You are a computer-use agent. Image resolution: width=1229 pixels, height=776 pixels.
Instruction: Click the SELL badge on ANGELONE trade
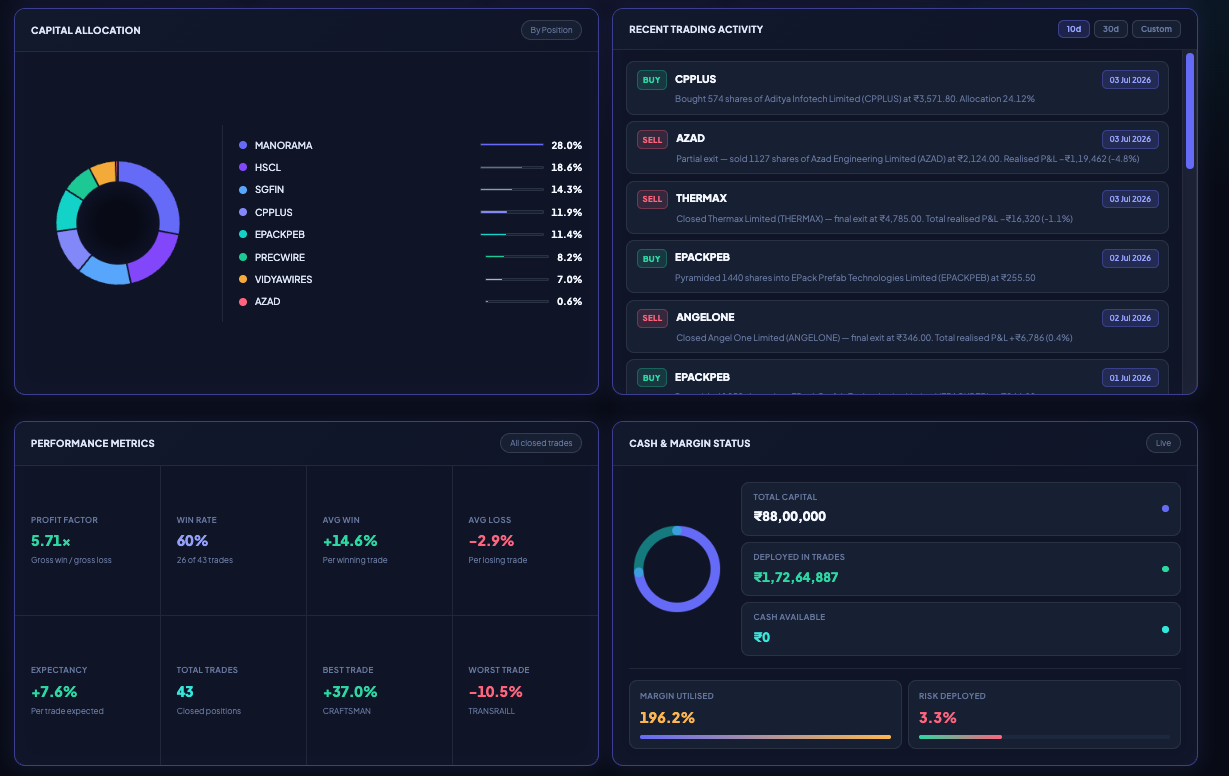(652, 318)
